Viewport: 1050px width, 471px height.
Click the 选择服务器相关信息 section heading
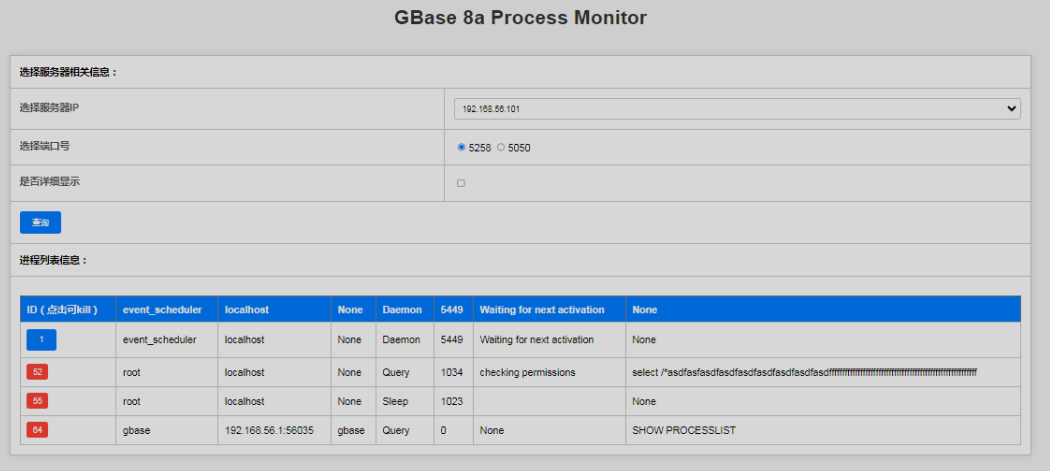68,72
